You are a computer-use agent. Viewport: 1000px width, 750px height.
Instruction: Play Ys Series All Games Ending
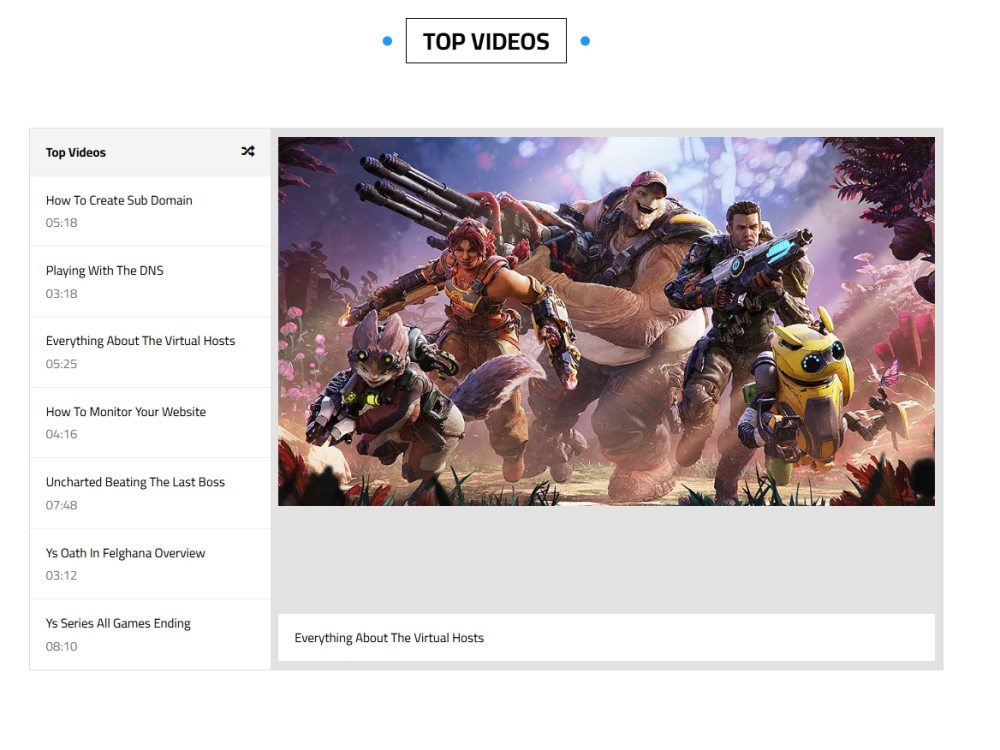coord(150,635)
